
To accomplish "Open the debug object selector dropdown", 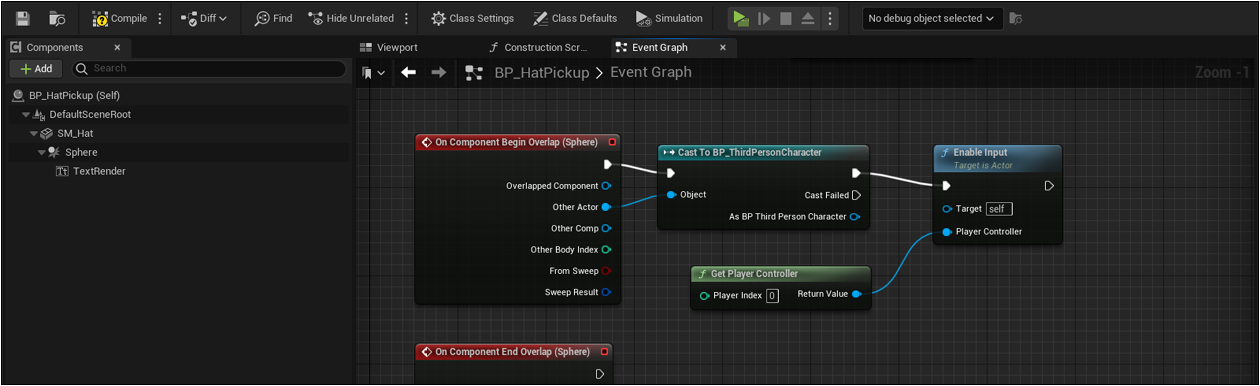I will [x=933, y=18].
